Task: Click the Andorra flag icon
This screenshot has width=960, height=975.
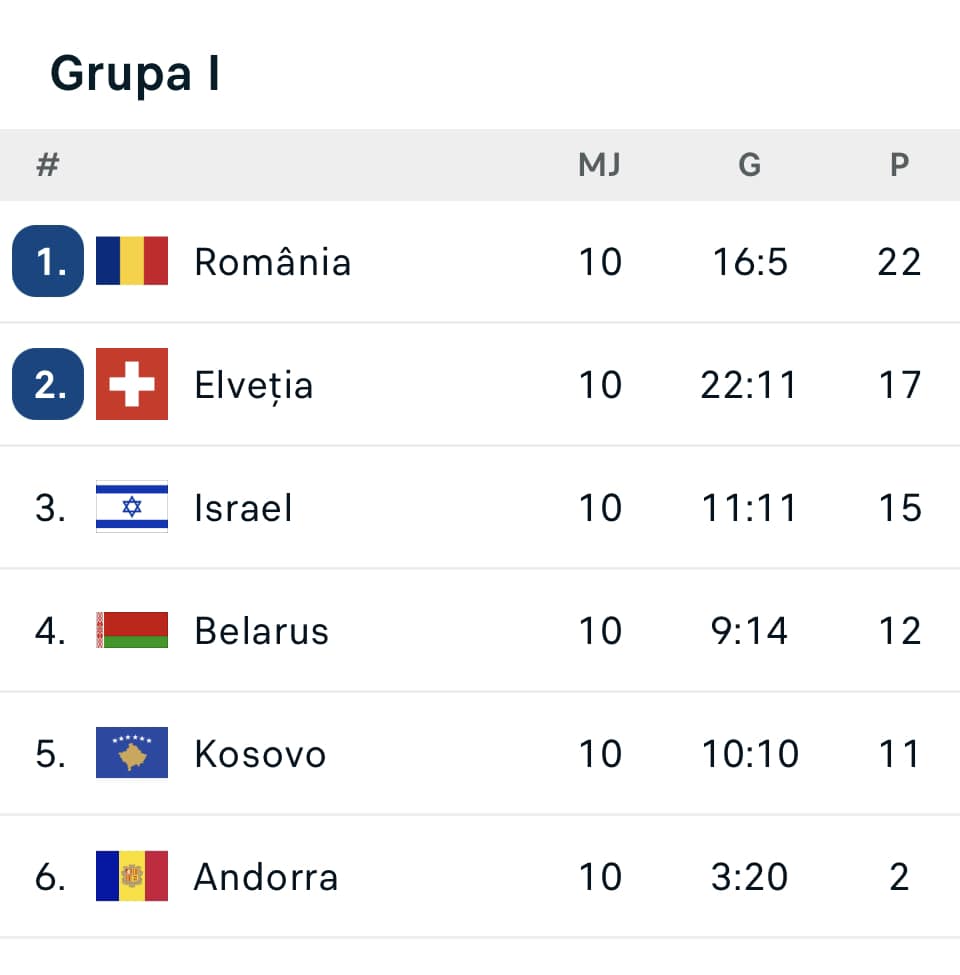Action: (x=132, y=876)
